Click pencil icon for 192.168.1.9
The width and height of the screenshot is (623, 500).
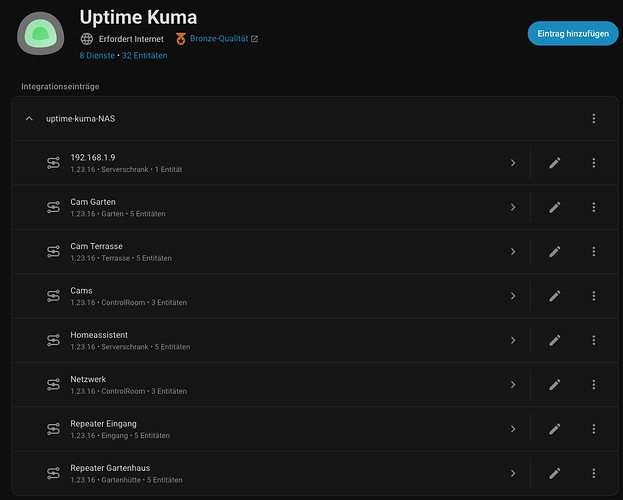coord(555,163)
